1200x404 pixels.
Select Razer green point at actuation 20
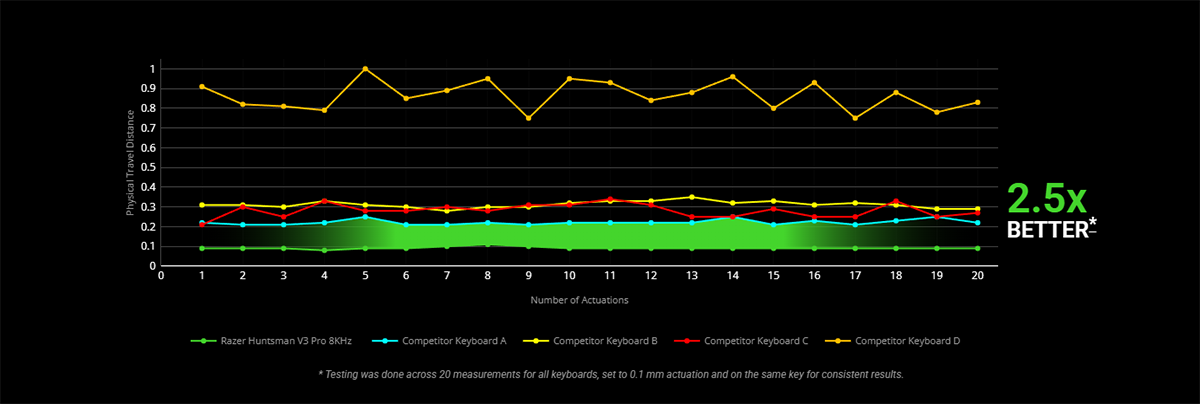(977, 248)
